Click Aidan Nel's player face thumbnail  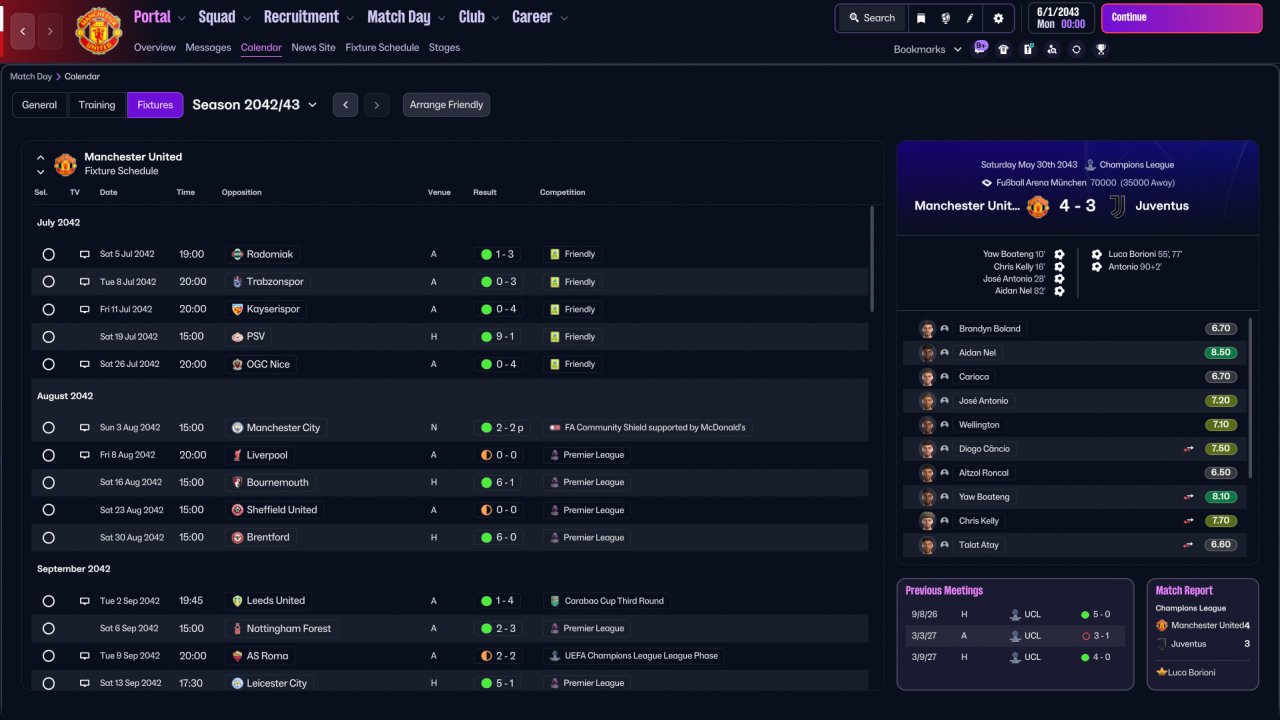point(927,353)
